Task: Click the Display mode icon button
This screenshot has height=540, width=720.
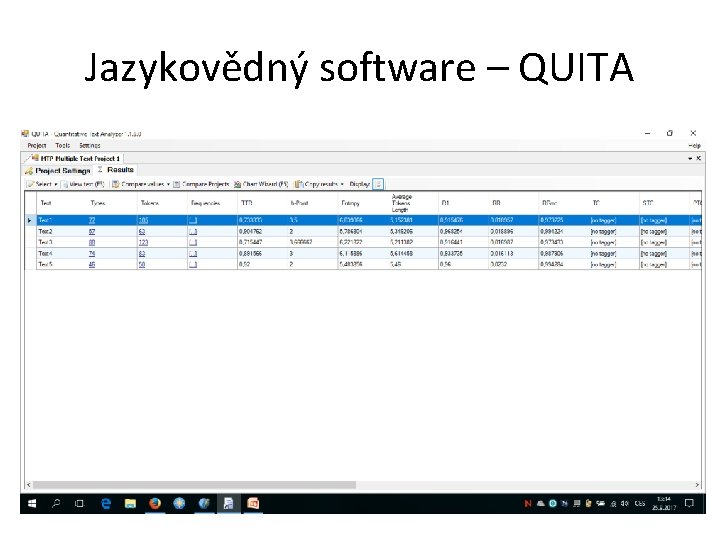Action: click(378, 184)
